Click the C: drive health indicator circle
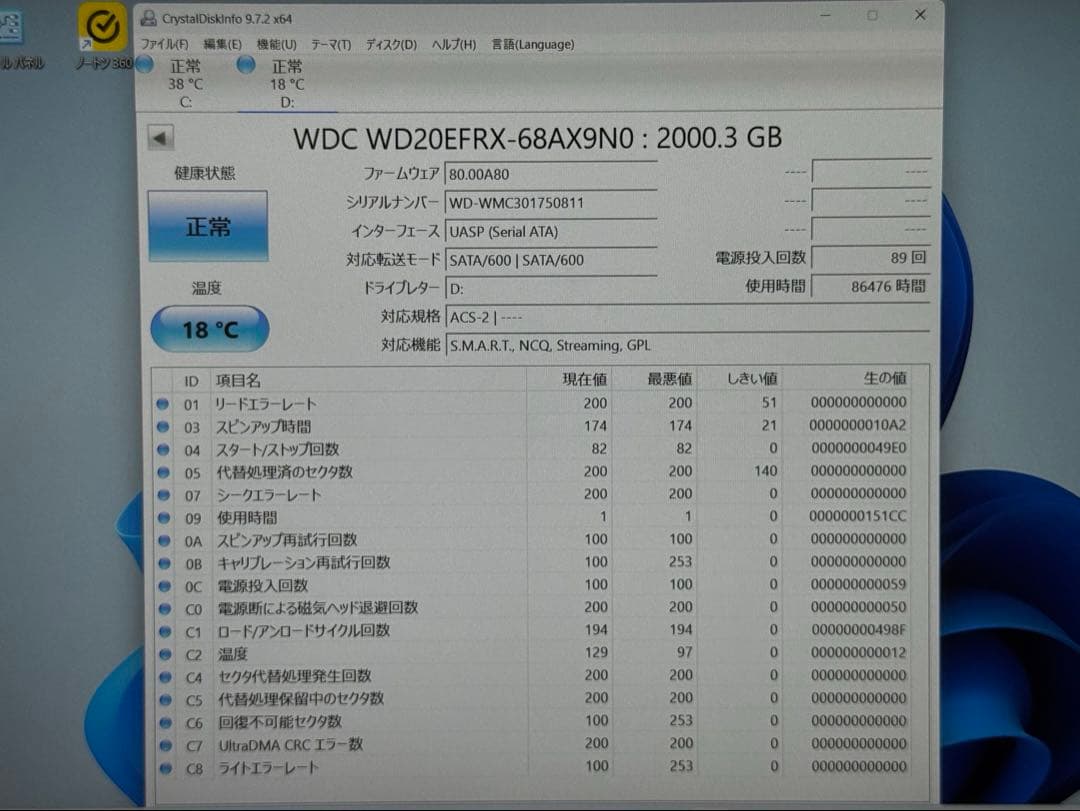 pyautogui.click(x=145, y=64)
